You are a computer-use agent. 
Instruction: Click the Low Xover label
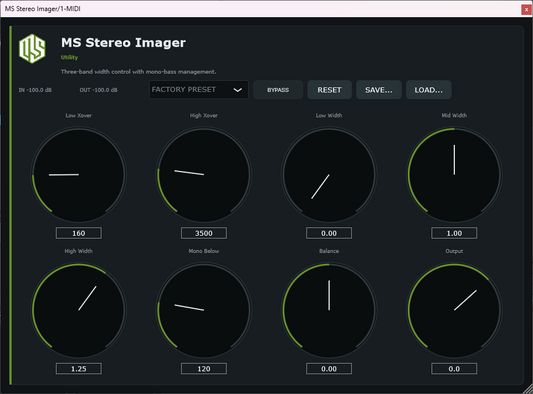coord(79,116)
